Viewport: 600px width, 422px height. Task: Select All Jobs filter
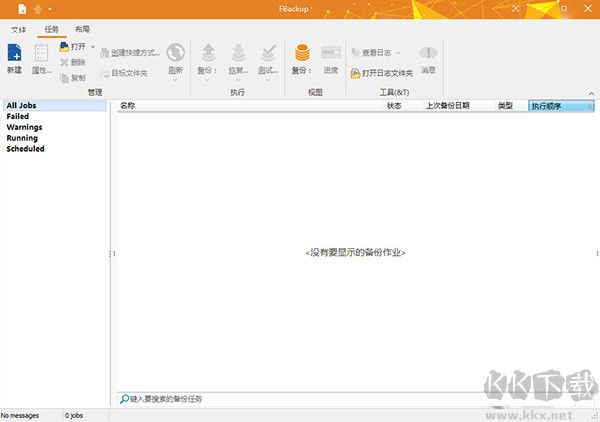tap(54, 106)
